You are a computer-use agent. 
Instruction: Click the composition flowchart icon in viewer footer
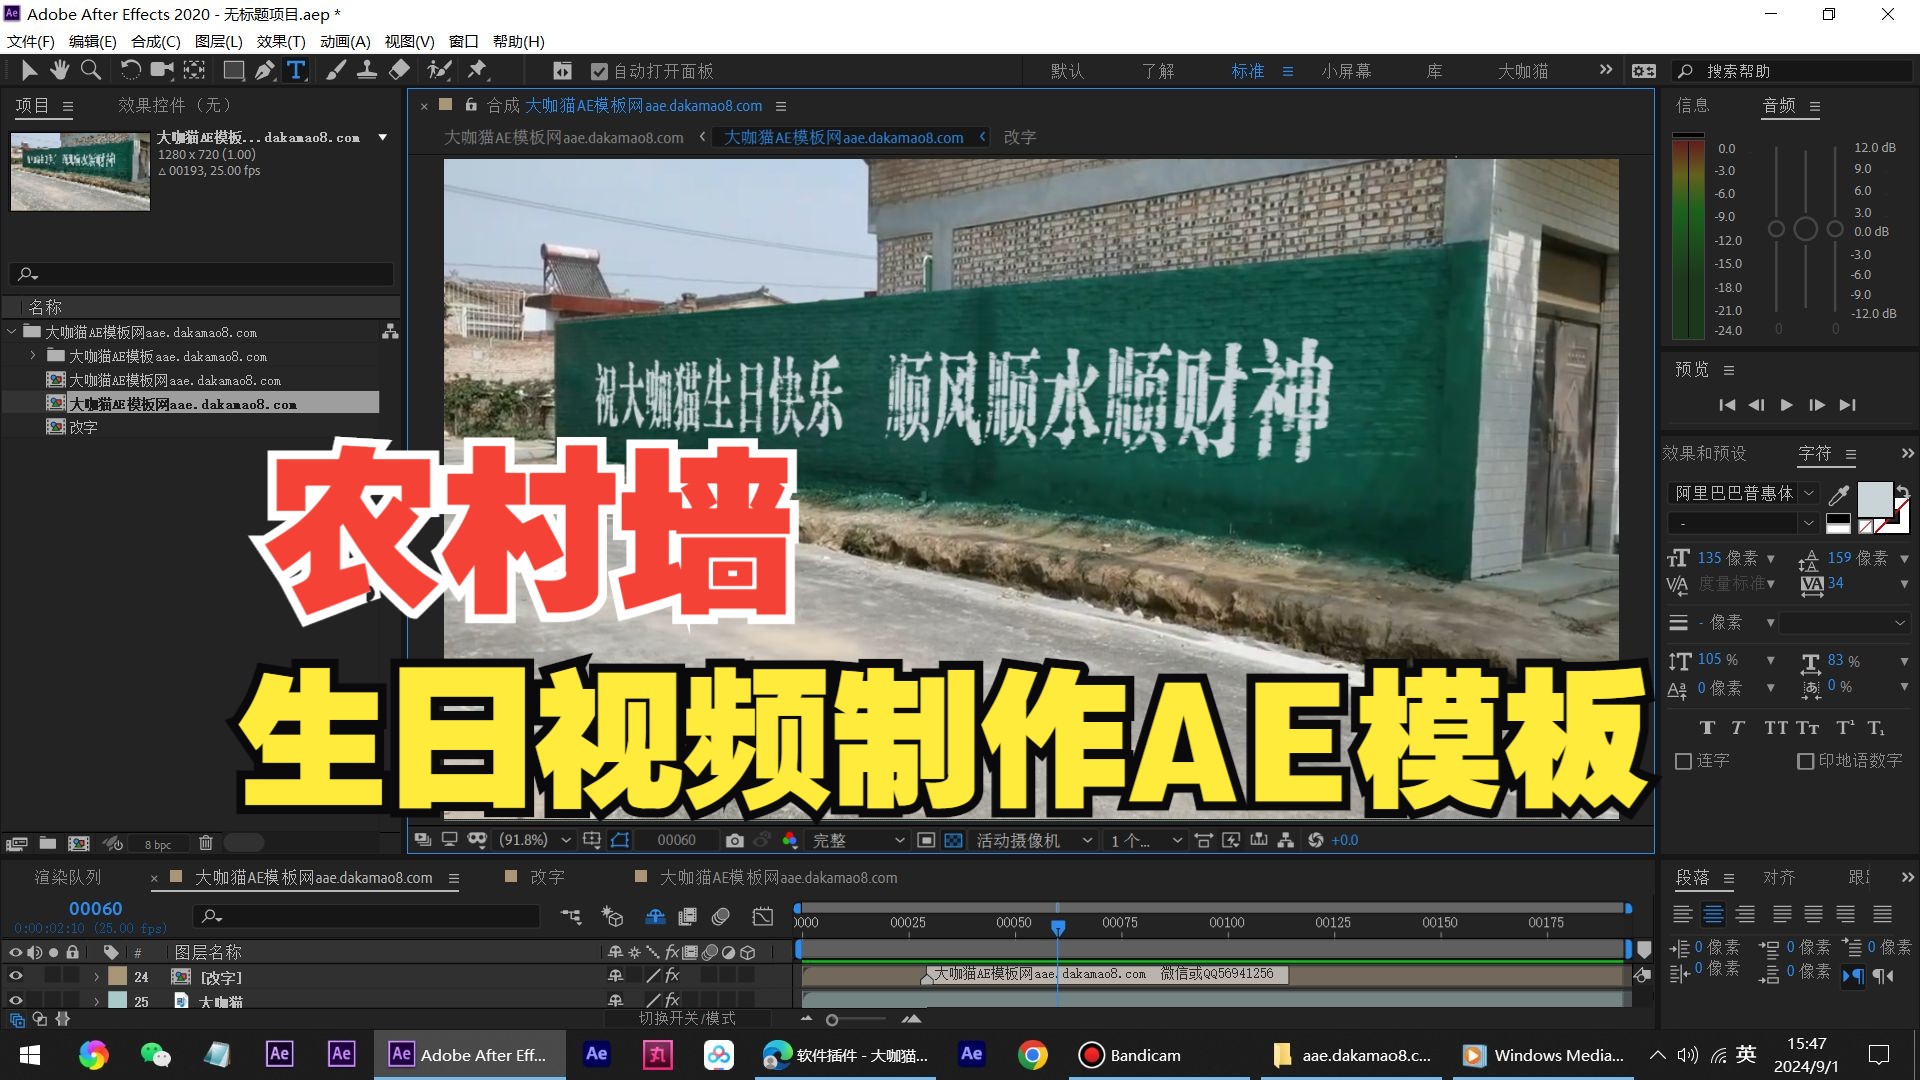point(1286,840)
